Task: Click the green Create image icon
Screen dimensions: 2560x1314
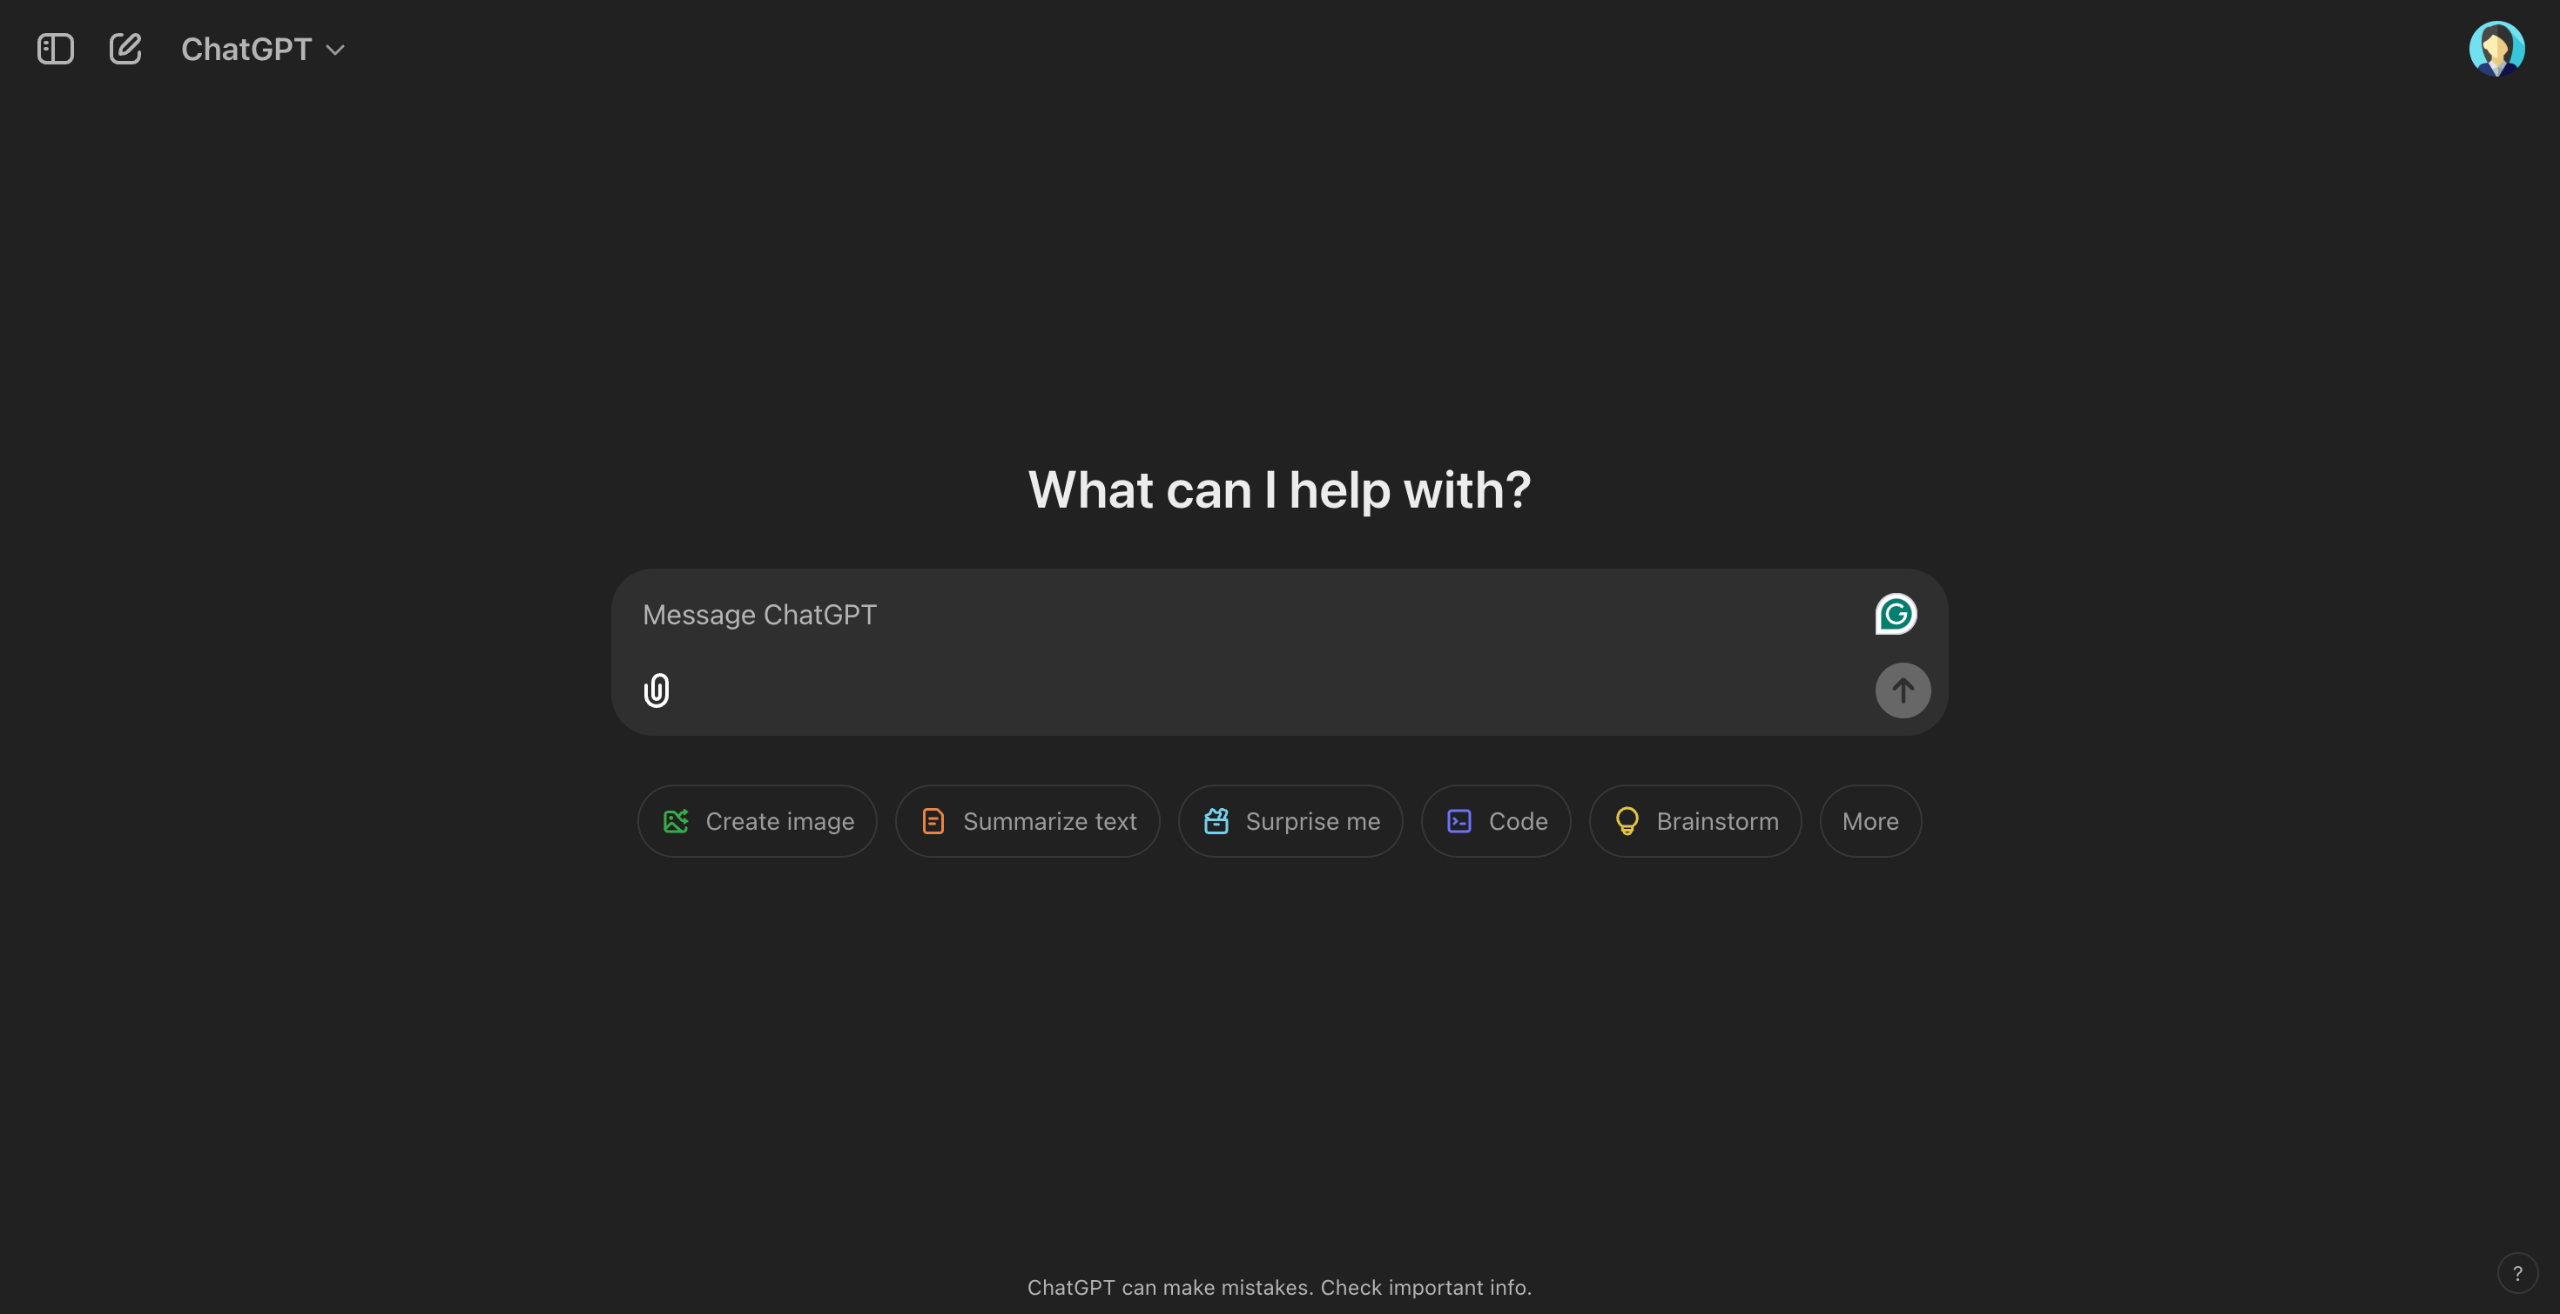Action: pyautogui.click(x=676, y=821)
